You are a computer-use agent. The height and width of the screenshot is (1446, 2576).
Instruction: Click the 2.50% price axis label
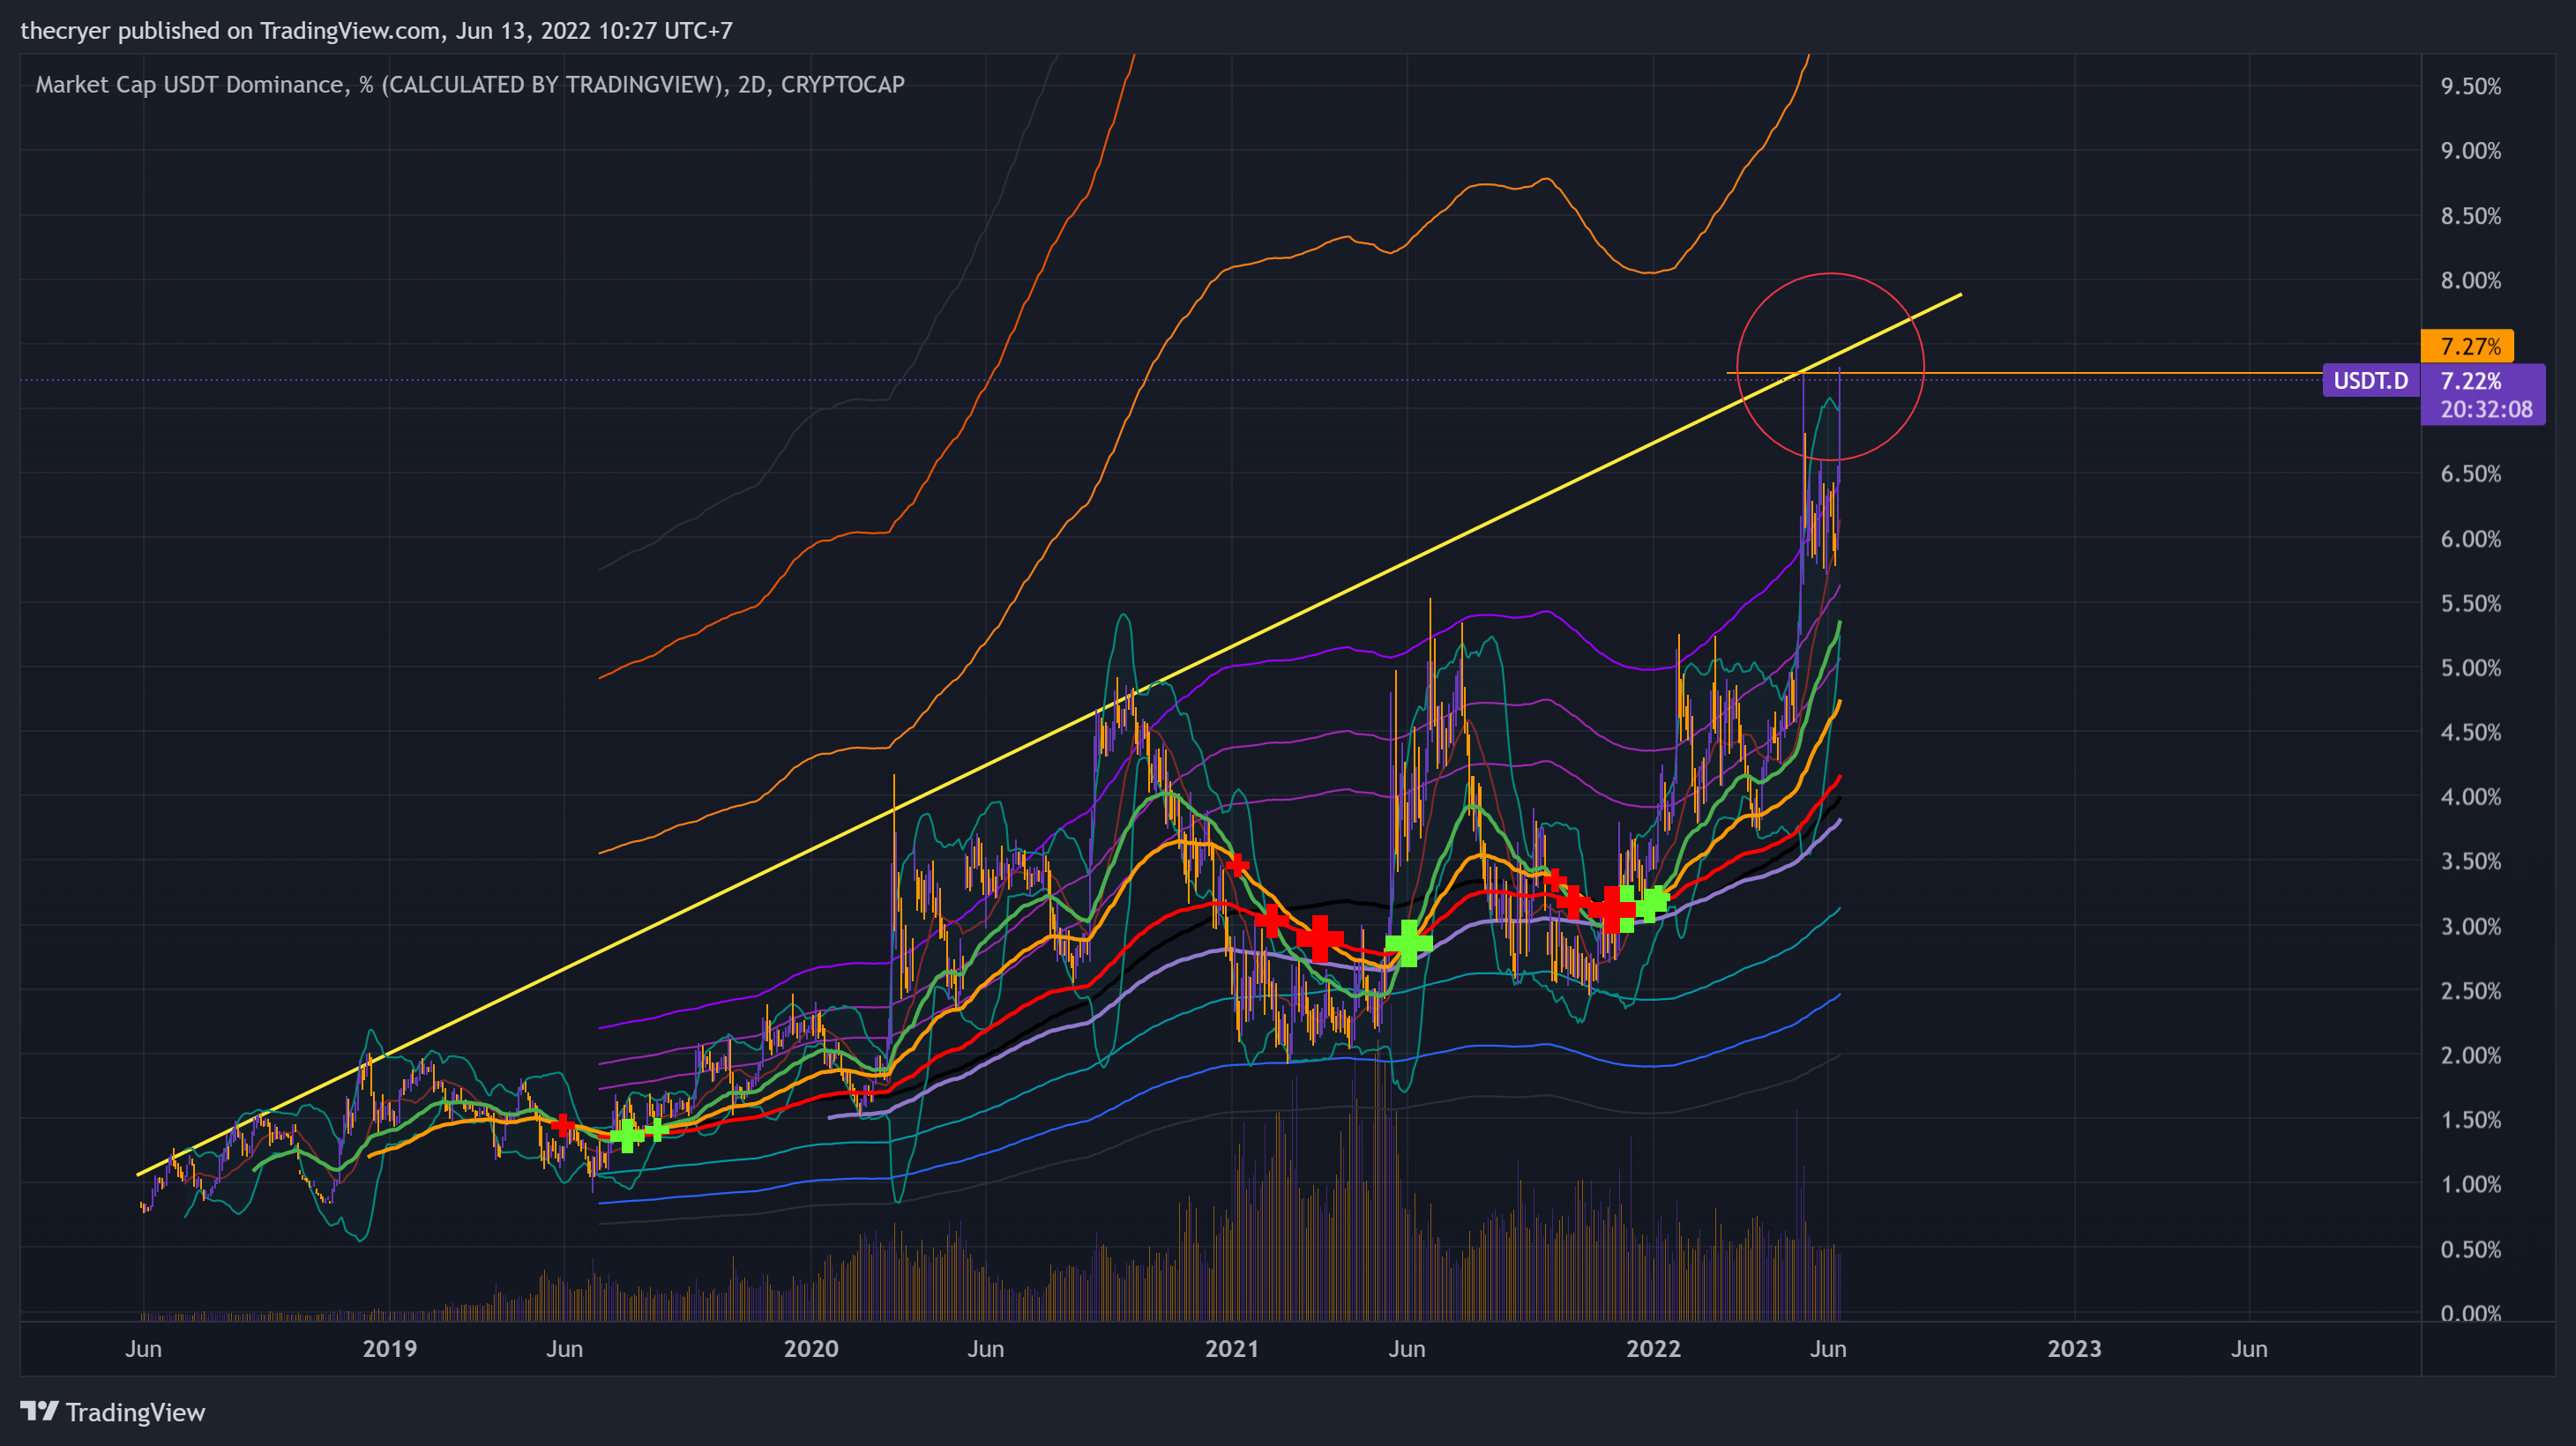tap(2470, 991)
